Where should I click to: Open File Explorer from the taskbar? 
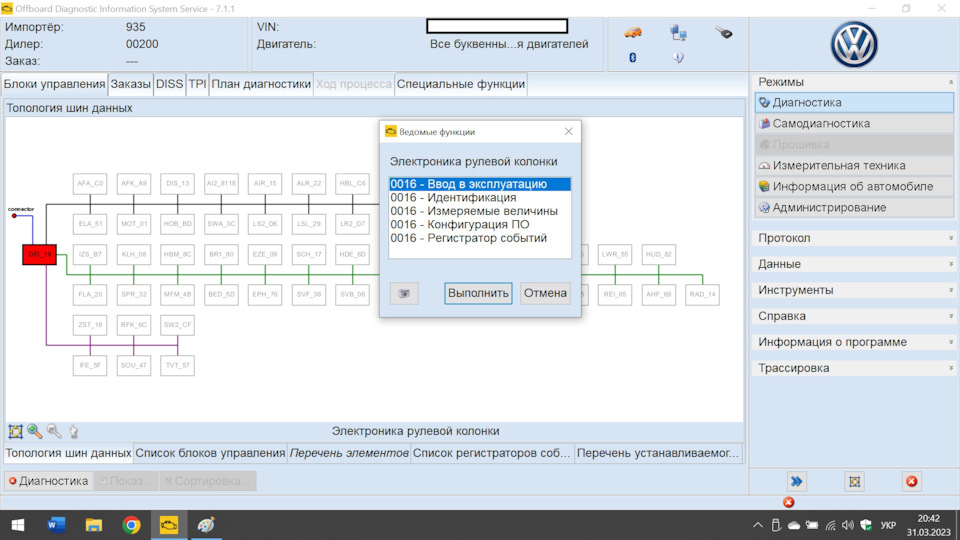[94, 525]
